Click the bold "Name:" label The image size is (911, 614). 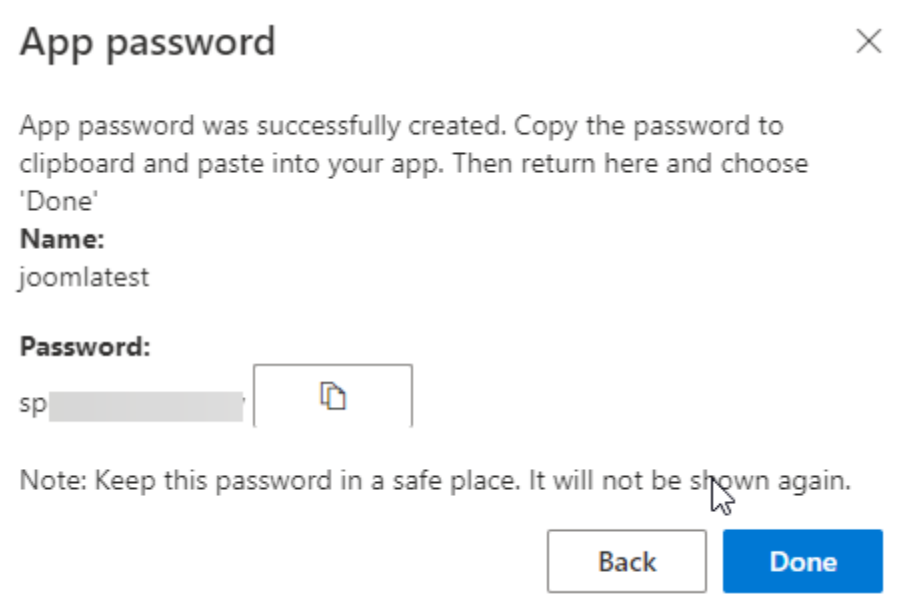pos(62,240)
